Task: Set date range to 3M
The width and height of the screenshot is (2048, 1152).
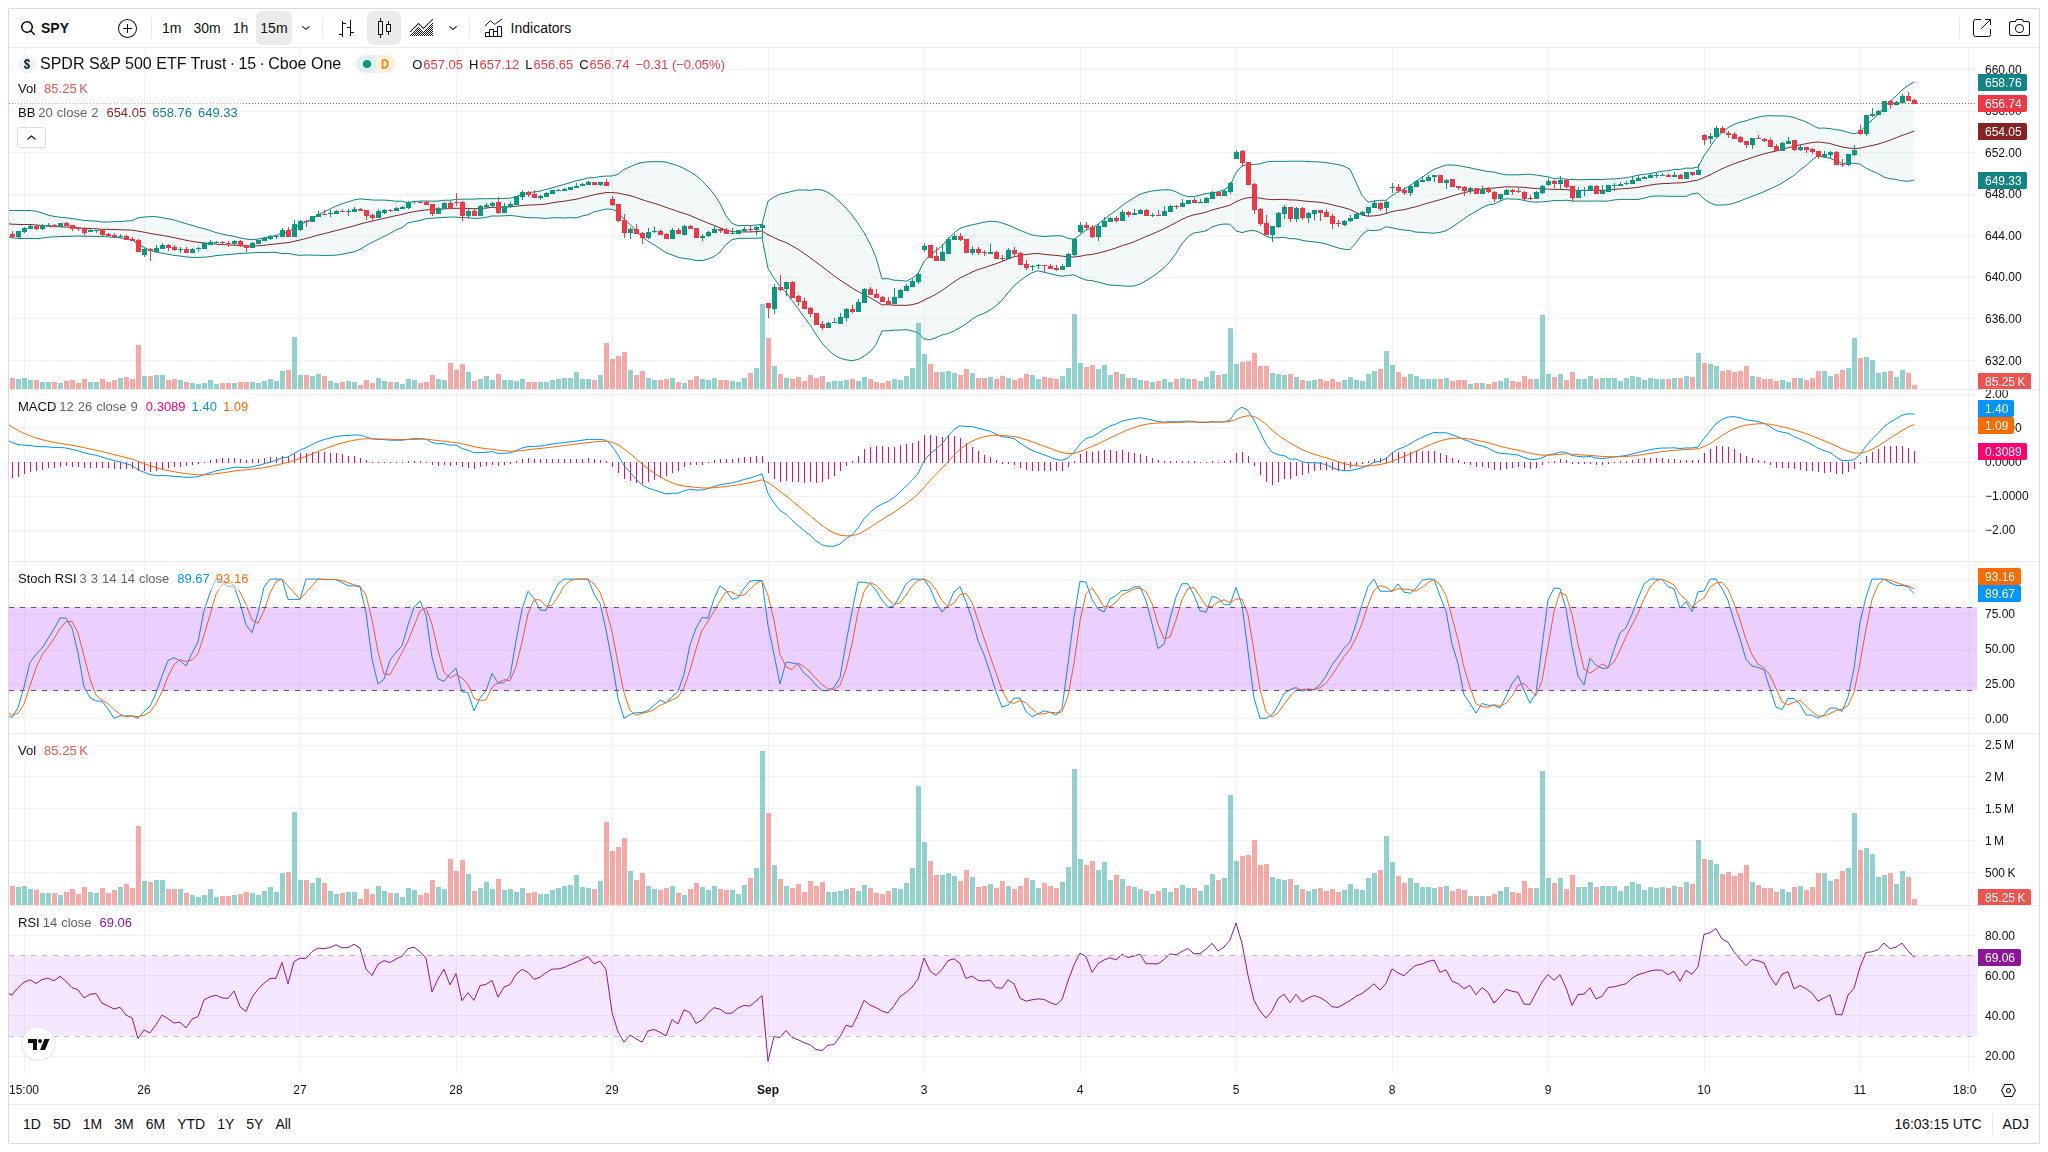Action: tap(124, 1124)
